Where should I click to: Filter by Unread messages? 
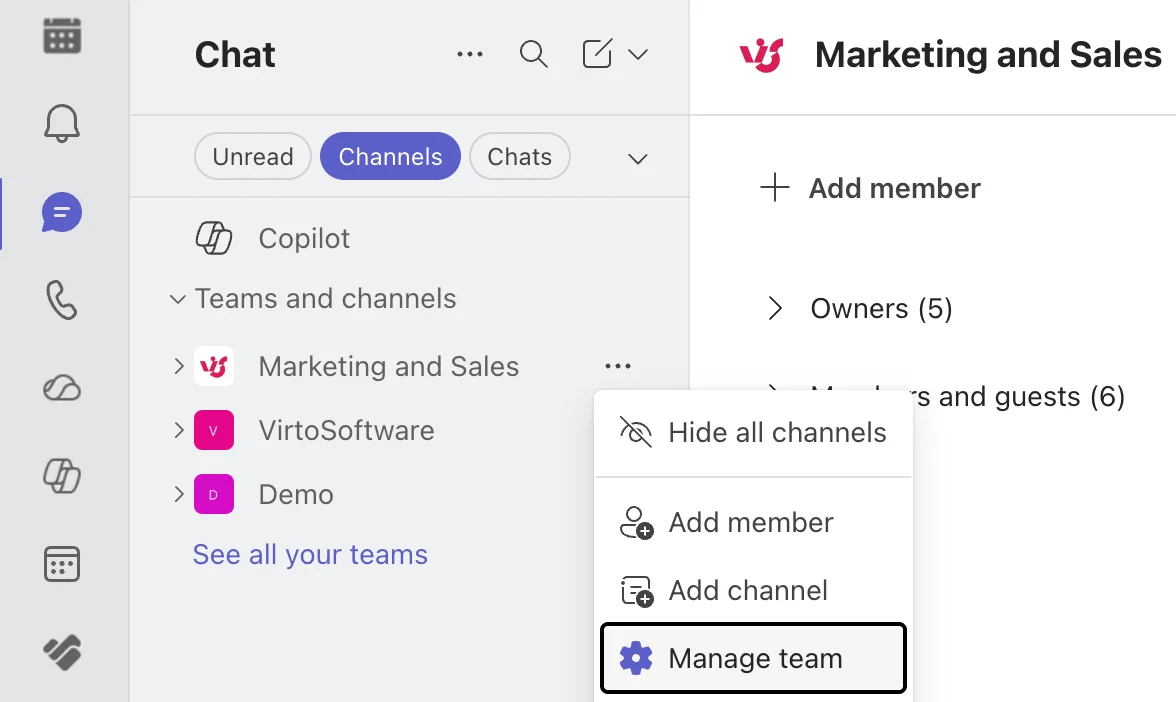coord(253,156)
